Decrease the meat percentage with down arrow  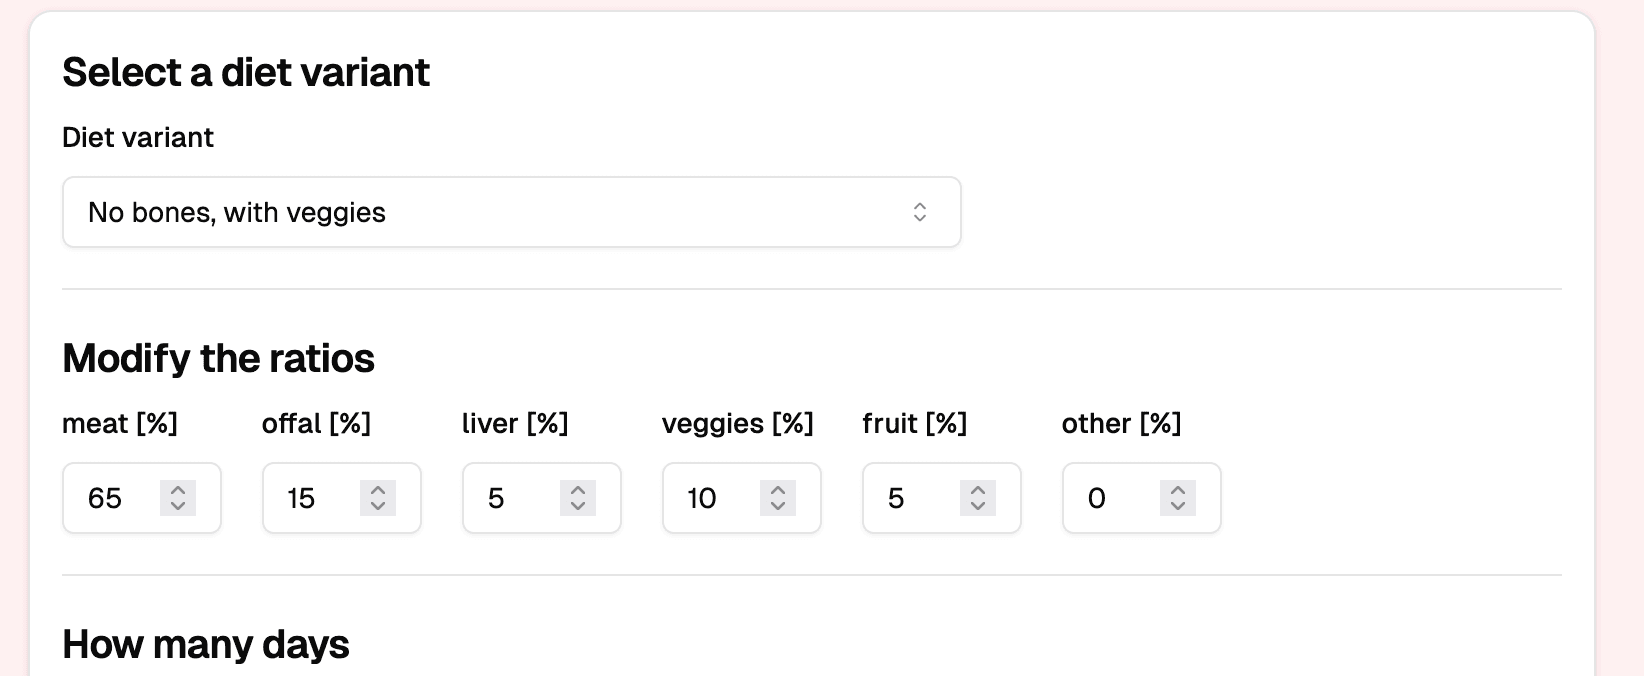[x=178, y=506]
